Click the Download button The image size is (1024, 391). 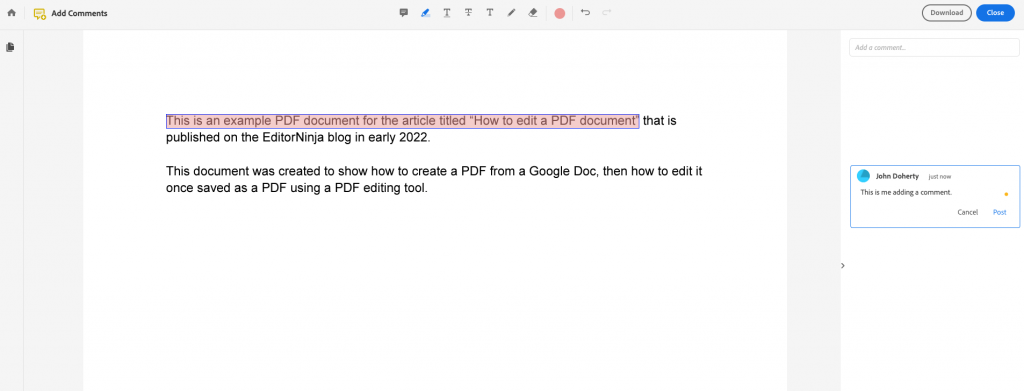946,12
